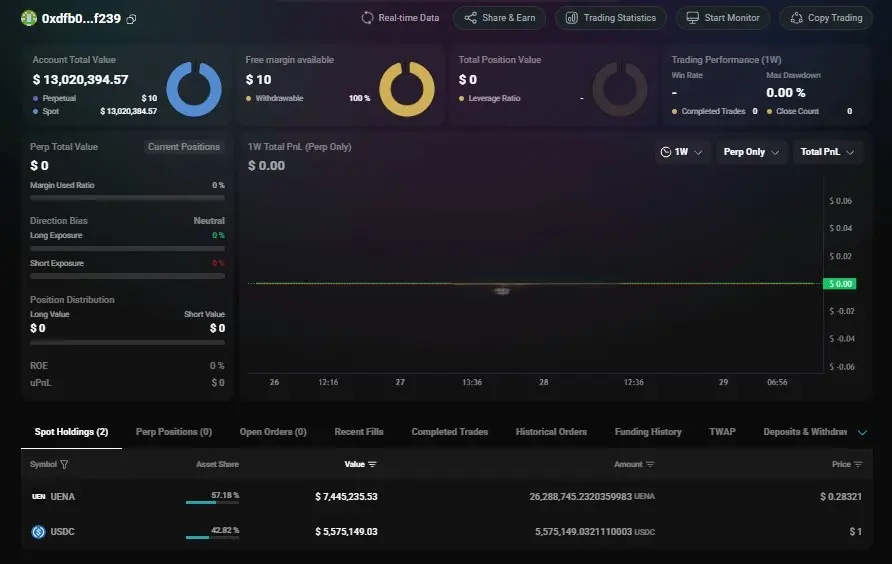This screenshot has height=564, width=892.
Task: Click the UENA price $ 0.28321
Action: point(841,497)
